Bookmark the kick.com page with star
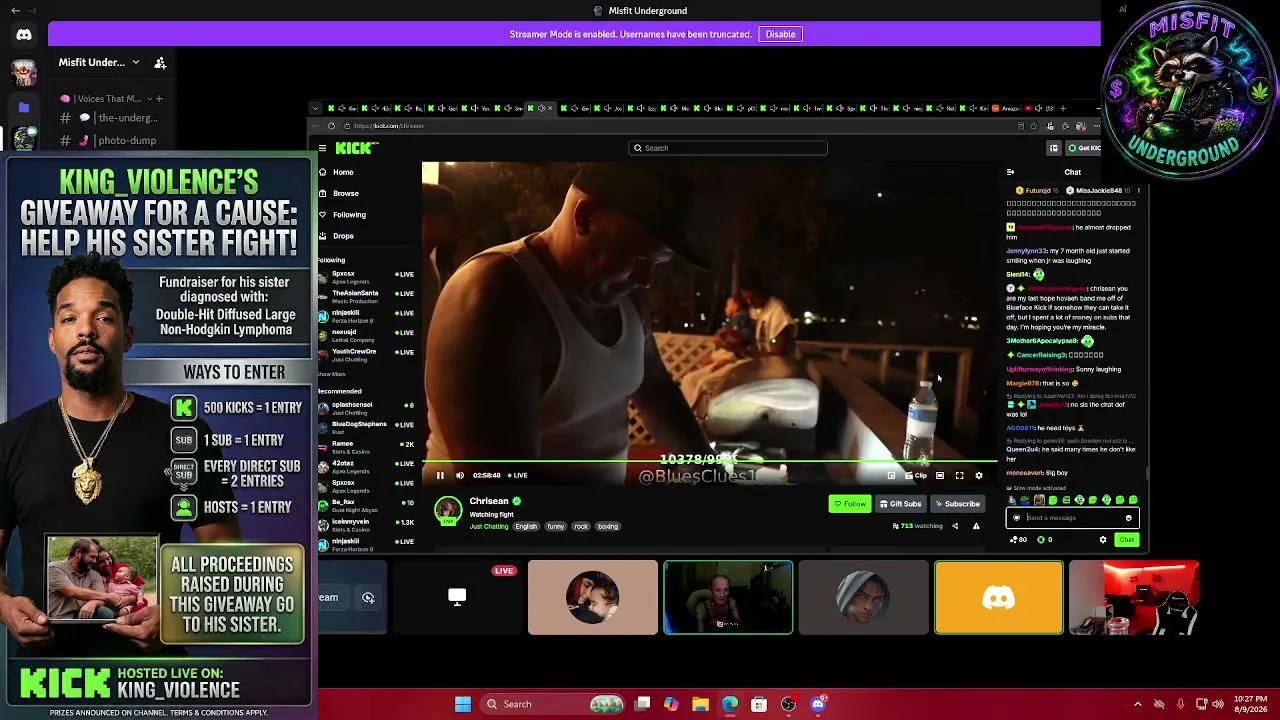This screenshot has width=1280, height=720. tap(1034, 126)
